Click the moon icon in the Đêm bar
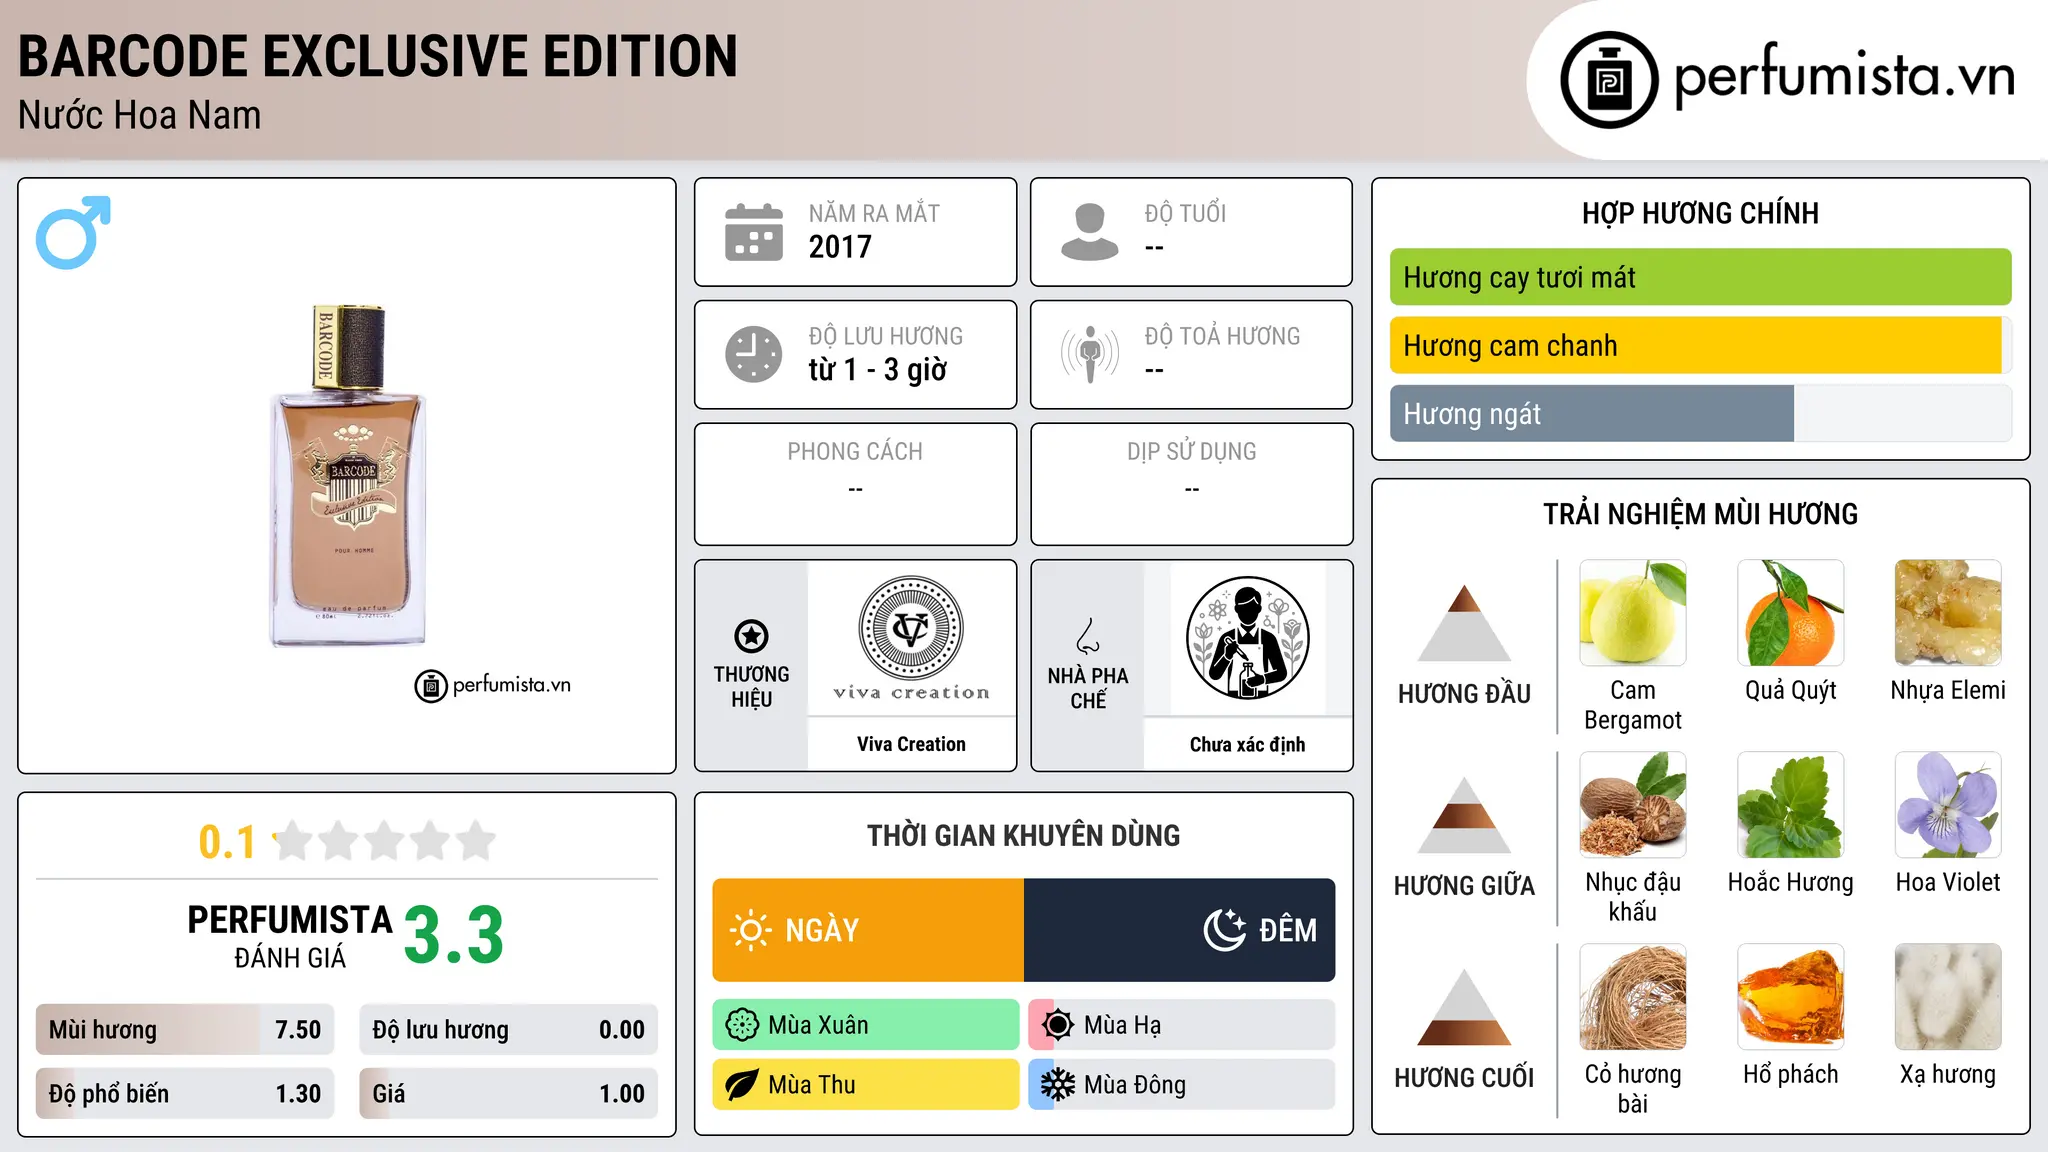Image resolution: width=2048 pixels, height=1152 pixels. 1225,930
